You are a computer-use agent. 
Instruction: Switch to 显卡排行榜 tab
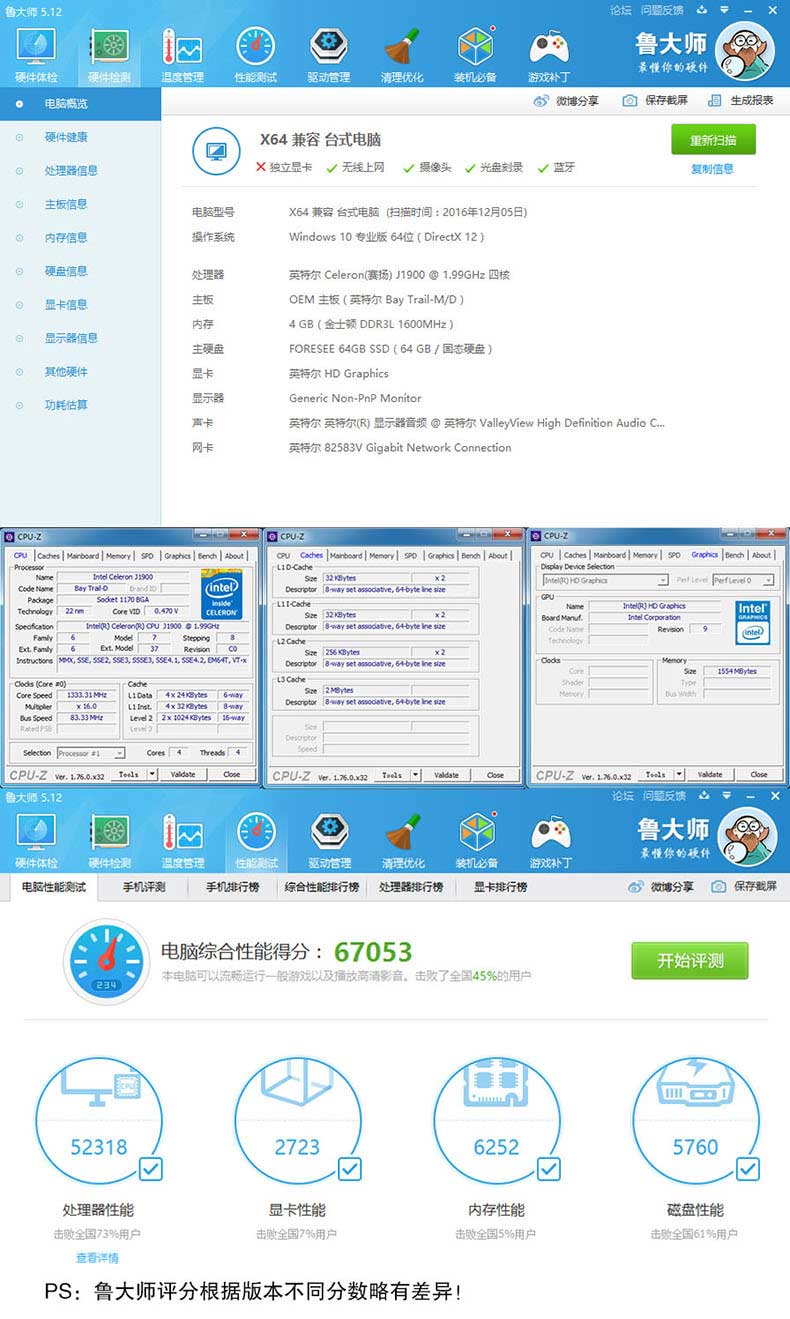(x=500, y=887)
